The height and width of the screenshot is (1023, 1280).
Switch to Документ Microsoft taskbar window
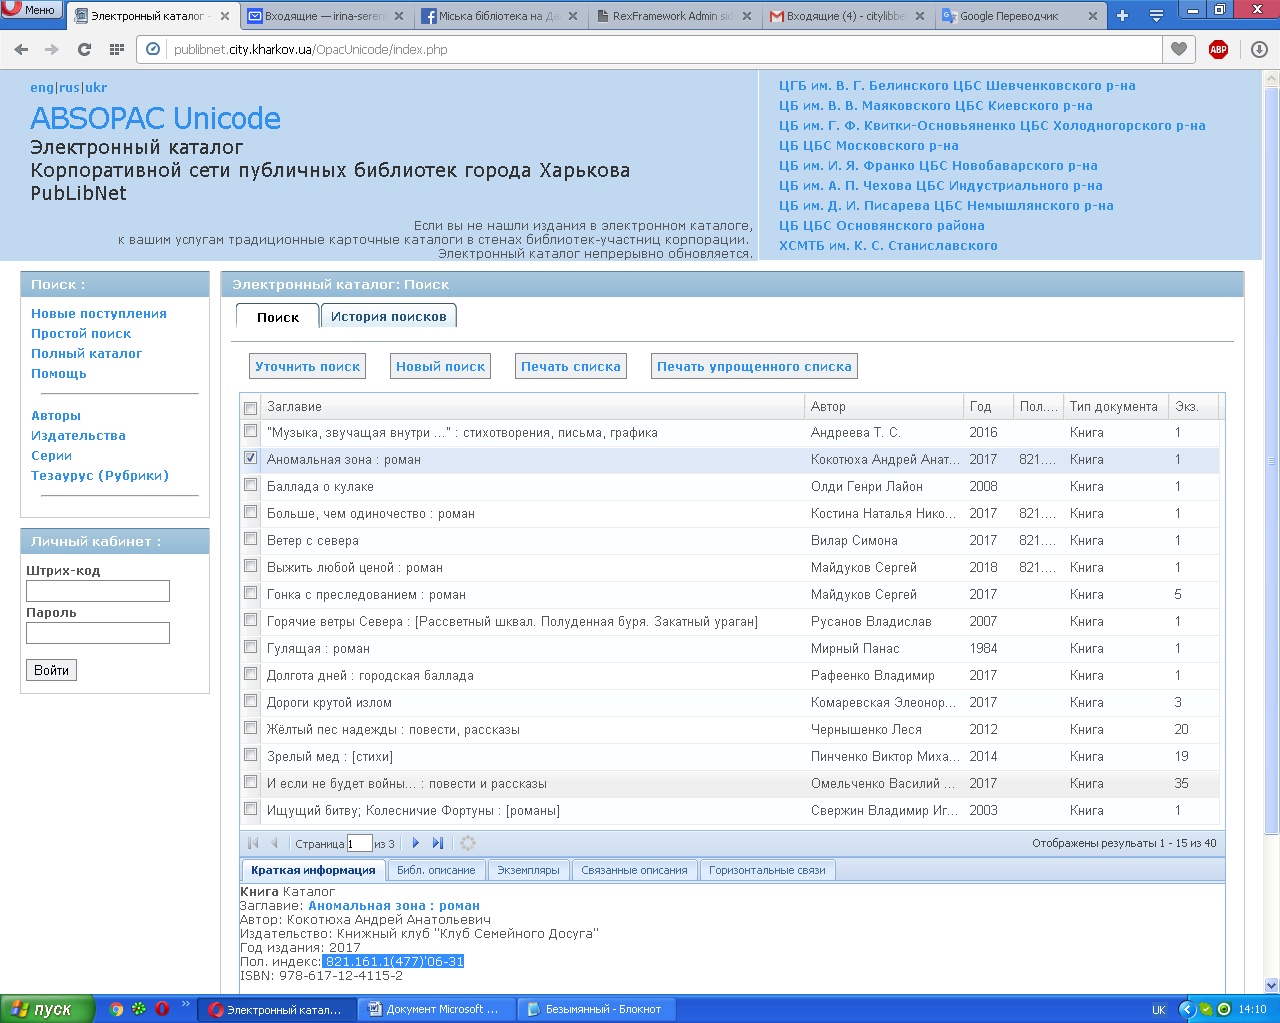pyautogui.click(x=436, y=1009)
